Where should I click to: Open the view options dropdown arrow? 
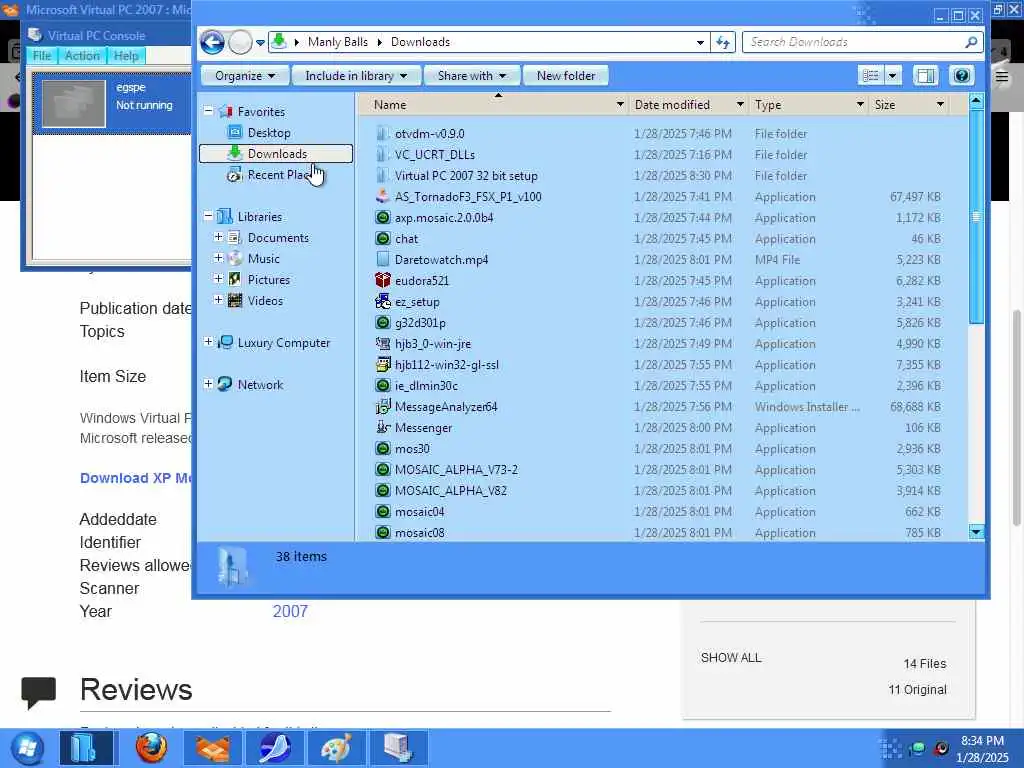(x=893, y=76)
